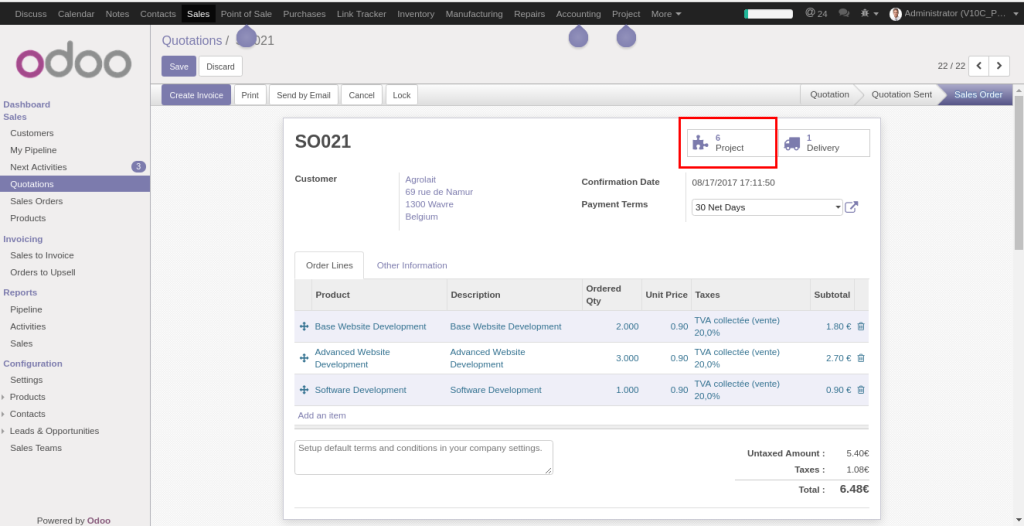The height and width of the screenshot is (526, 1024).
Task: Expand the Contacts configuration submenu
Action: click(x=27, y=414)
